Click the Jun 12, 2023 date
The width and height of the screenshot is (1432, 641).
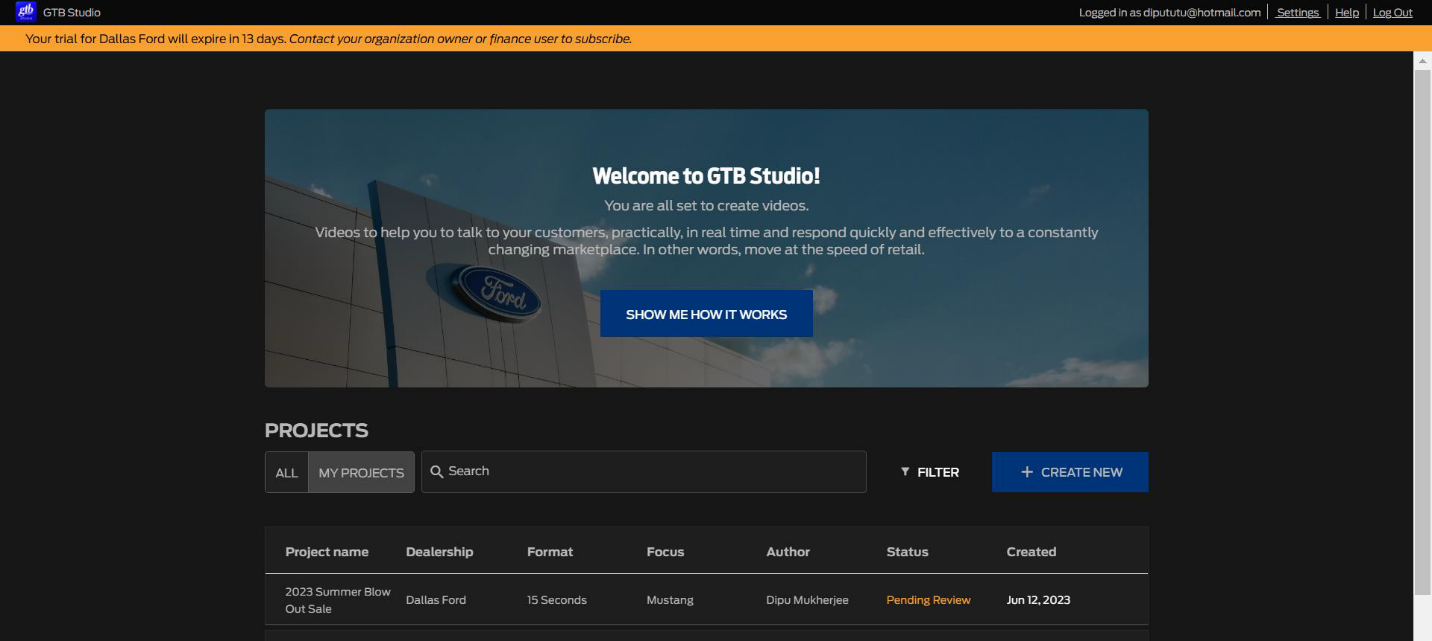click(1038, 600)
